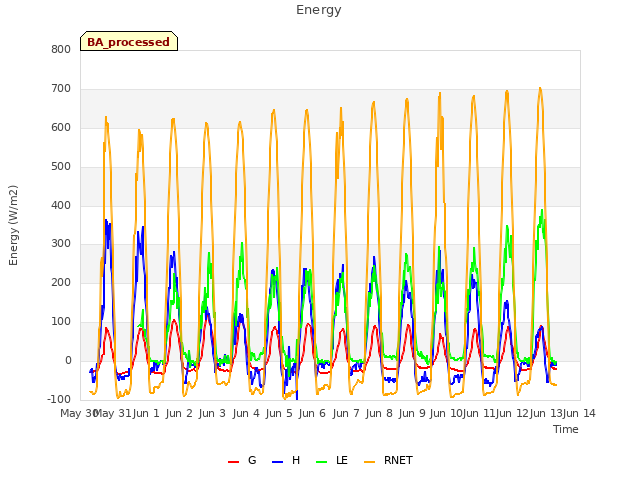Click the green LE legend marker
Image resolution: width=640 pixels, height=480 pixels.
(322, 462)
